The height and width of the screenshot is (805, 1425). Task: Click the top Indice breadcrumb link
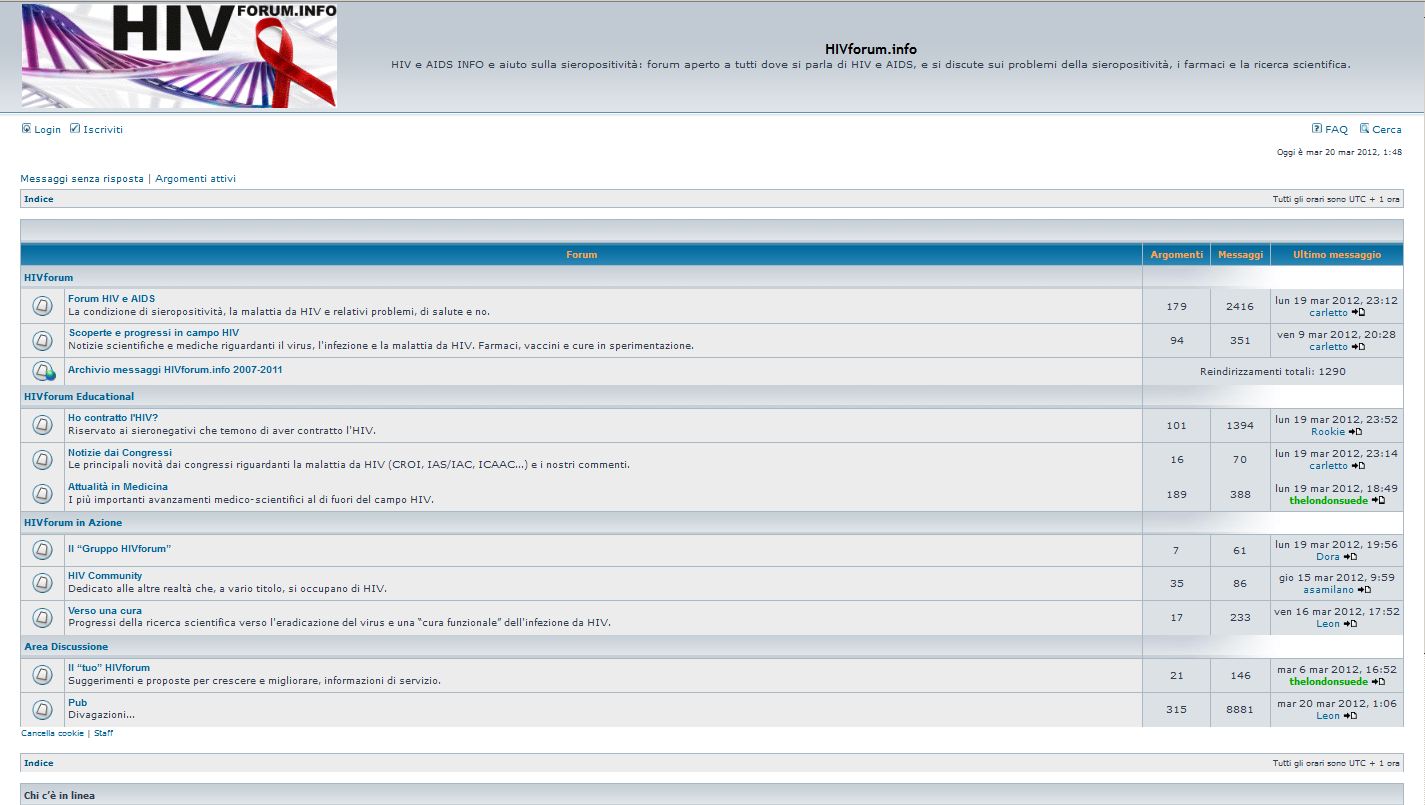[39, 199]
